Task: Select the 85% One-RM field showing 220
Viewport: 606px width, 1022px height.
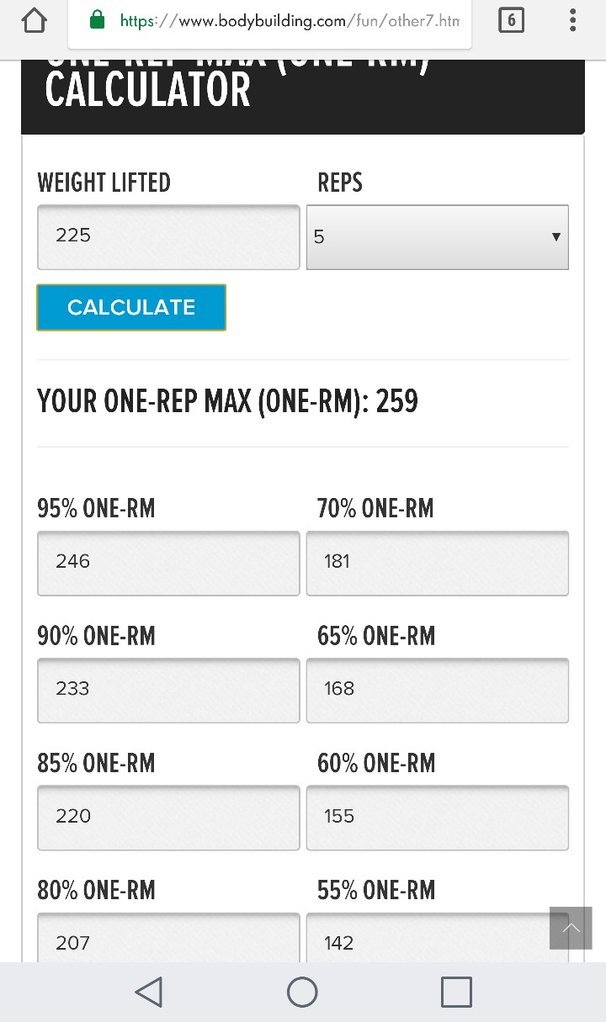Action: [168, 817]
